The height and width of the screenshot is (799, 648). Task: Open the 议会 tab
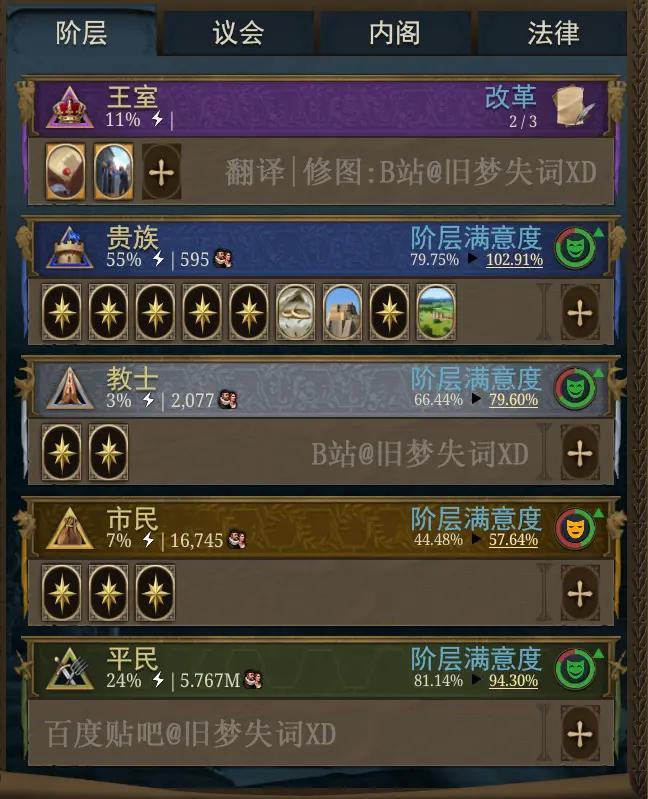[238, 33]
